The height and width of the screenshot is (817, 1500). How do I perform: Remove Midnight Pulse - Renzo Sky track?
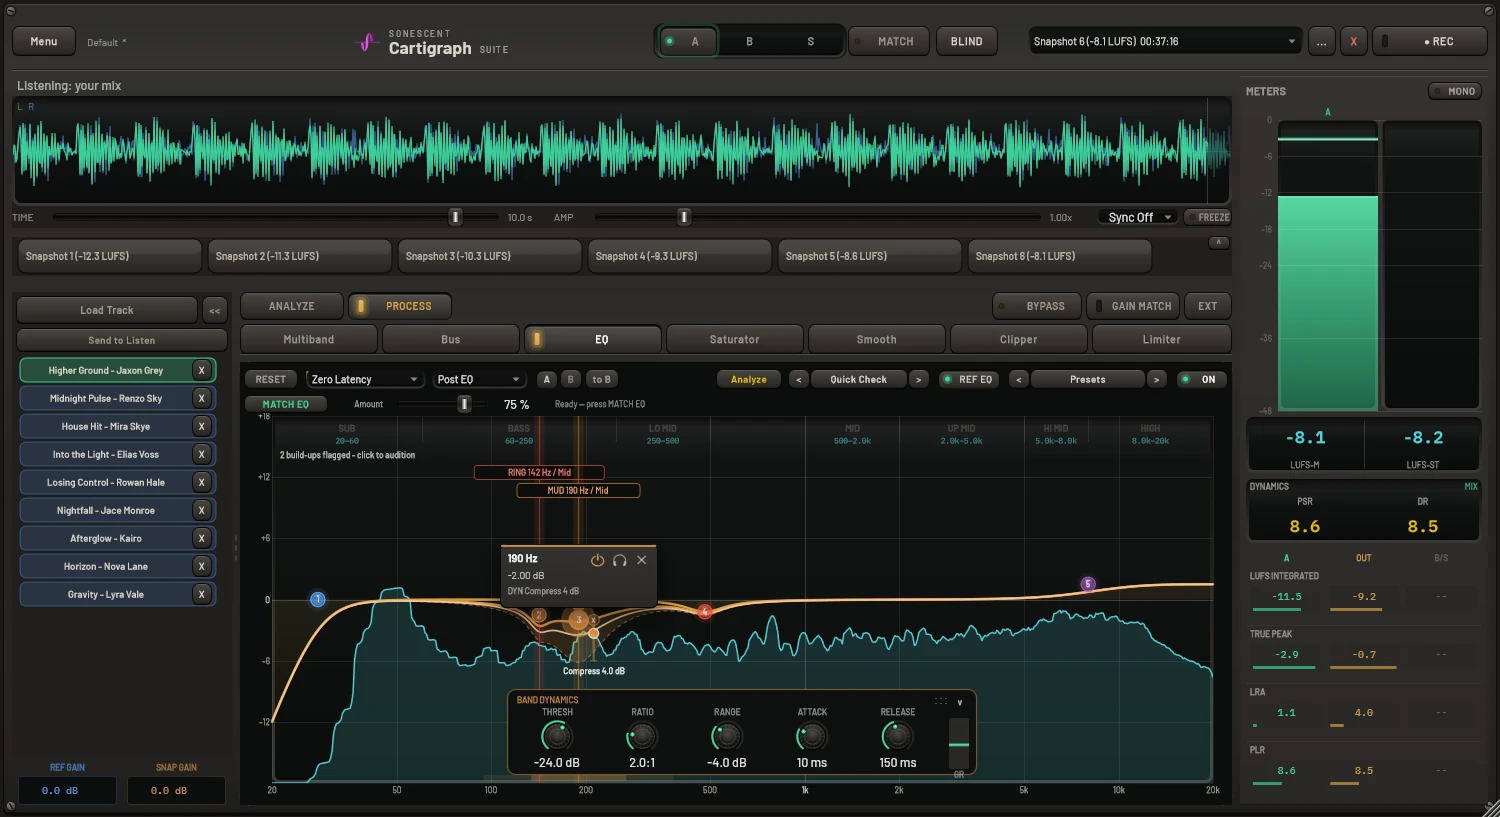(x=201, y=398)
